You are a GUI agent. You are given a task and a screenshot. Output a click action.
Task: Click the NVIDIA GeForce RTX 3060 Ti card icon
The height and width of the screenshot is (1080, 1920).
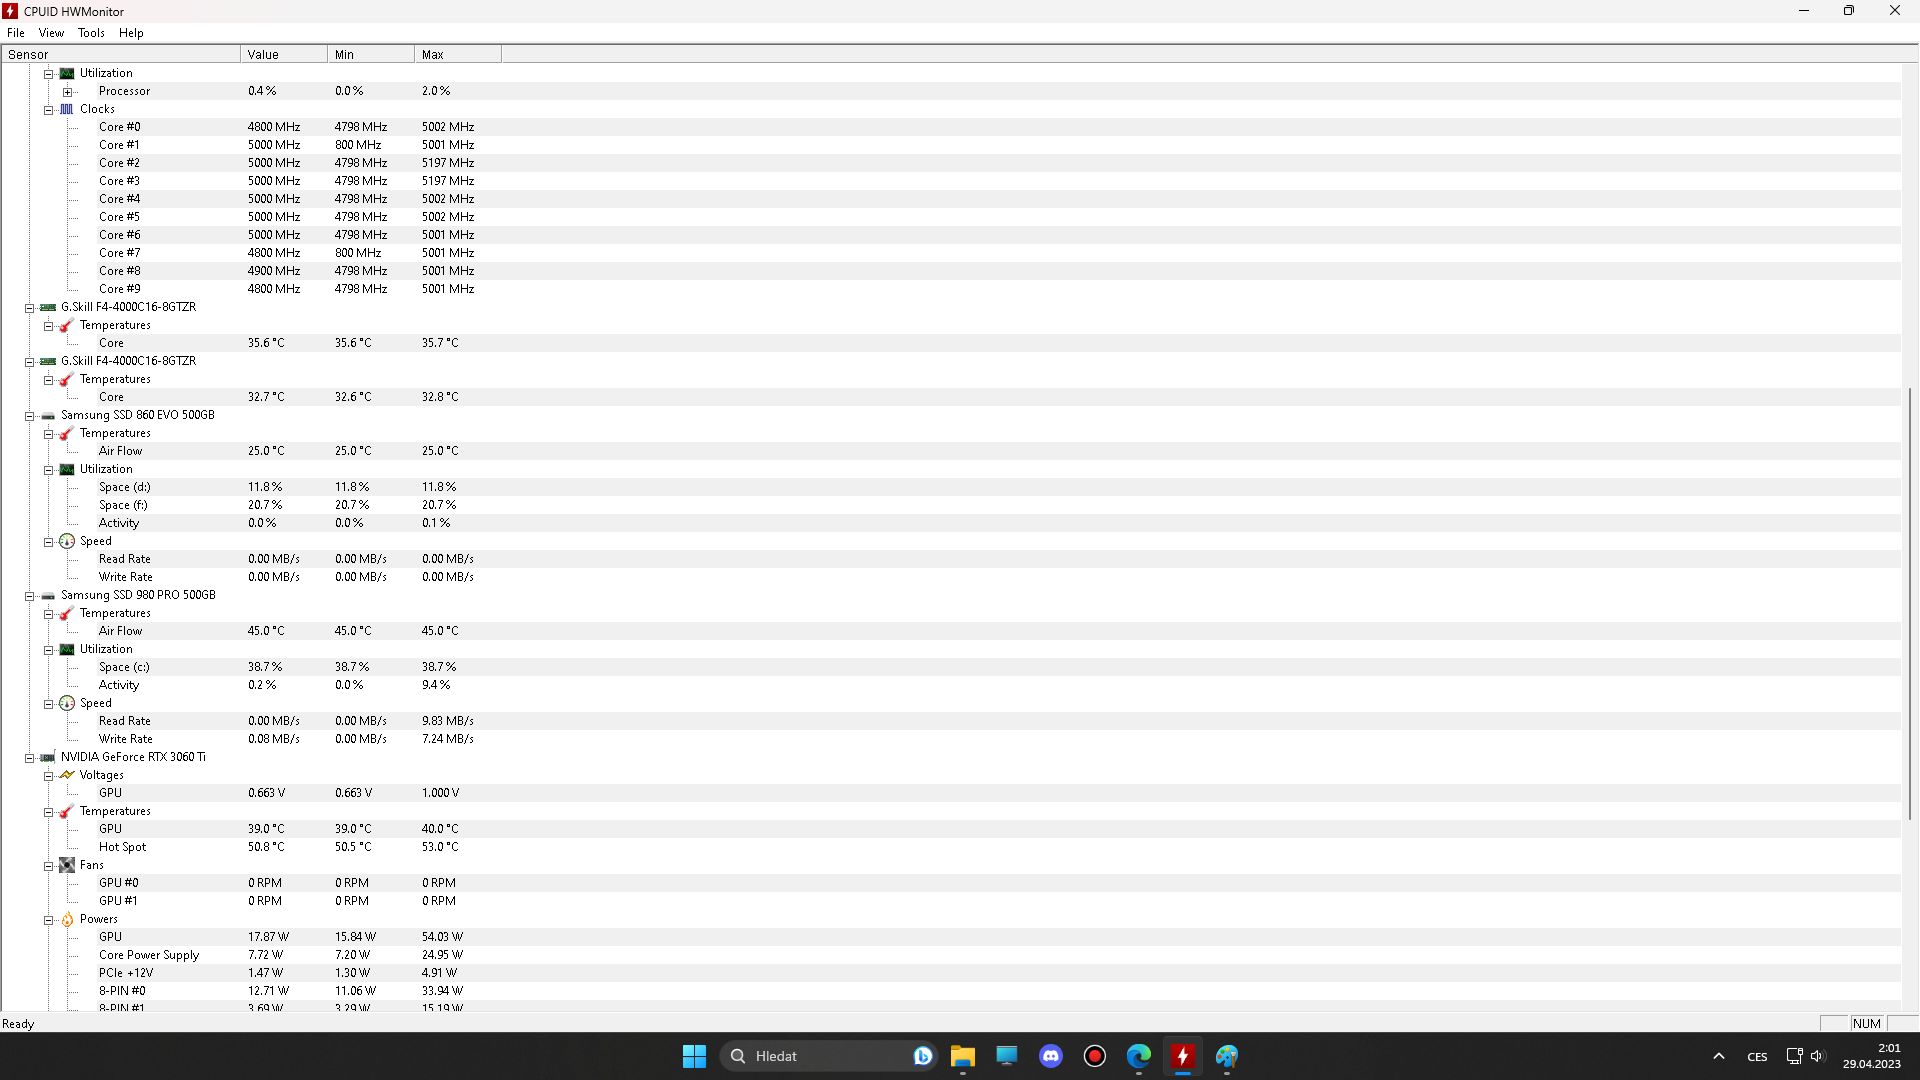click(x=48, y=757)
